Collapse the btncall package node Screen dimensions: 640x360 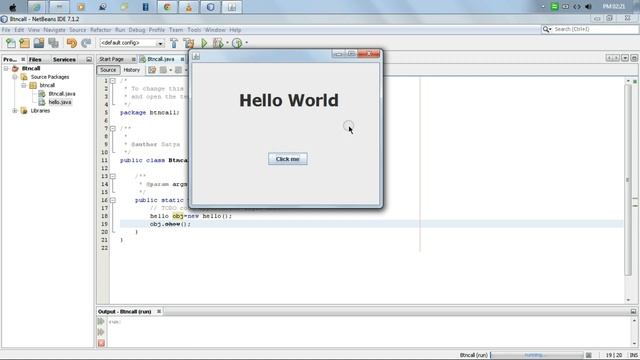tap(24, 86)
